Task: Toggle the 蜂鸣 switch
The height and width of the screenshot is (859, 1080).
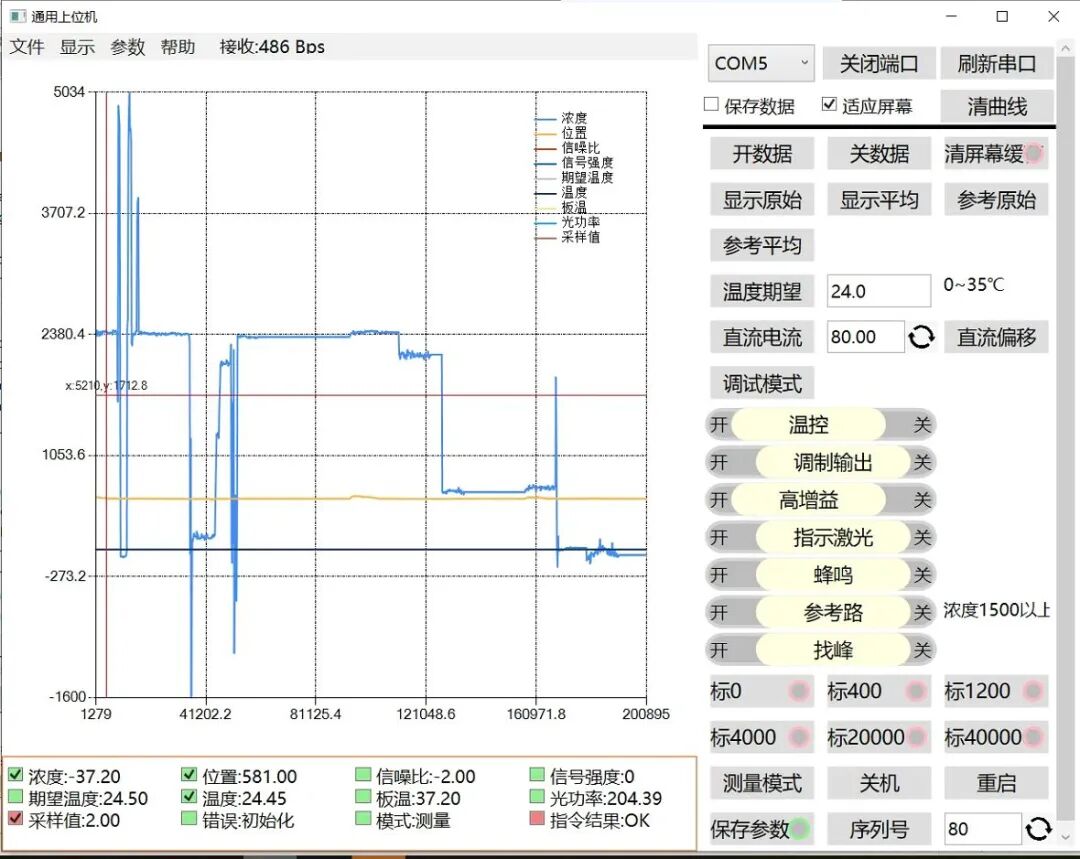Action: coord(820,575)
